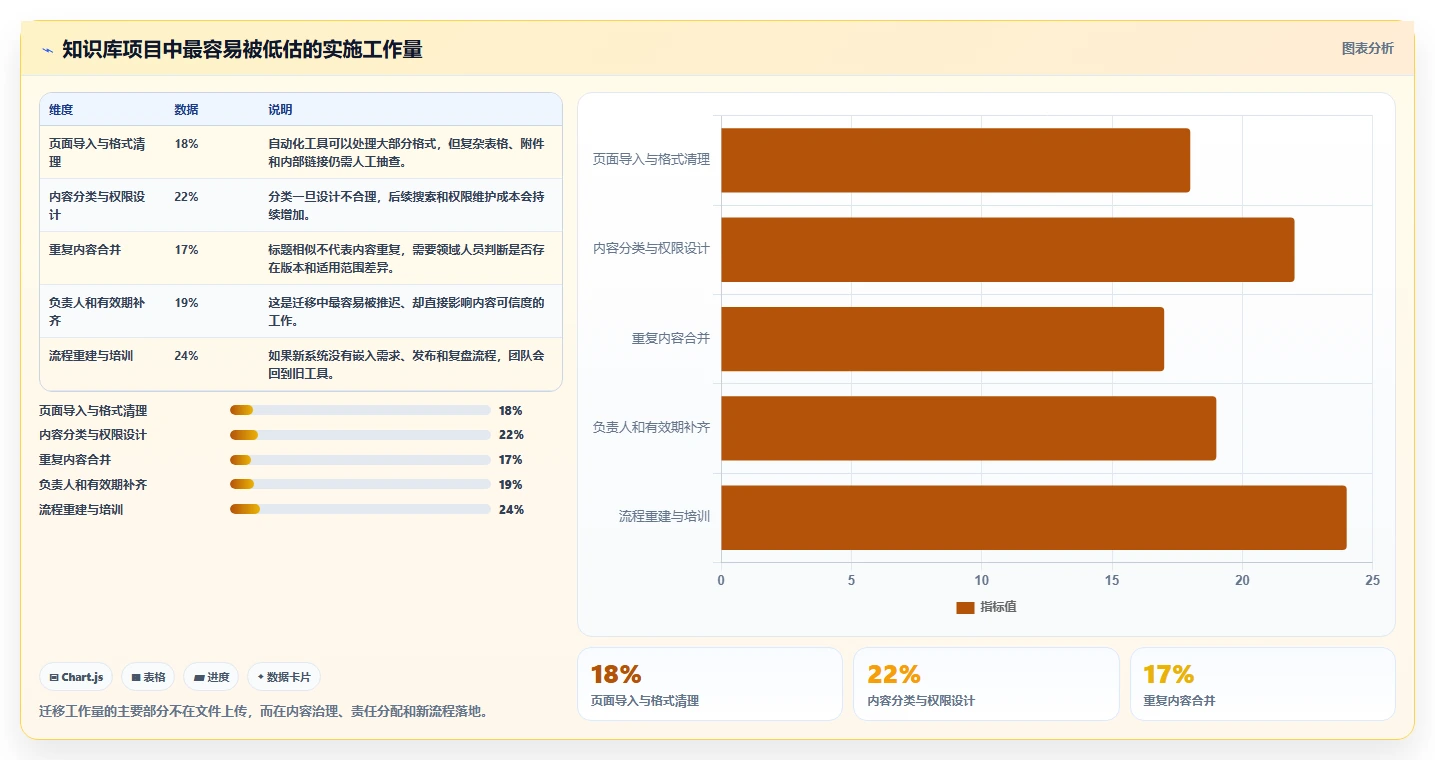Click chart bar for 负责人和有效期补齐
This screenshot has width=1435, height=760.
[x=968, y=428]
